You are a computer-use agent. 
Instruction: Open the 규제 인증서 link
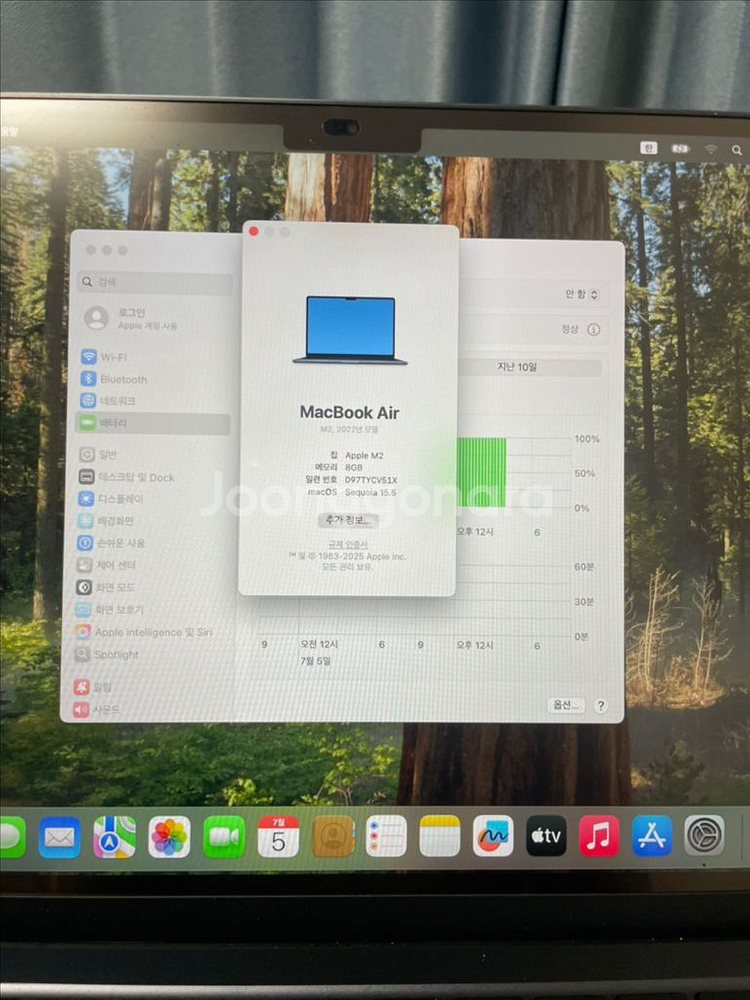click(348, 545)
